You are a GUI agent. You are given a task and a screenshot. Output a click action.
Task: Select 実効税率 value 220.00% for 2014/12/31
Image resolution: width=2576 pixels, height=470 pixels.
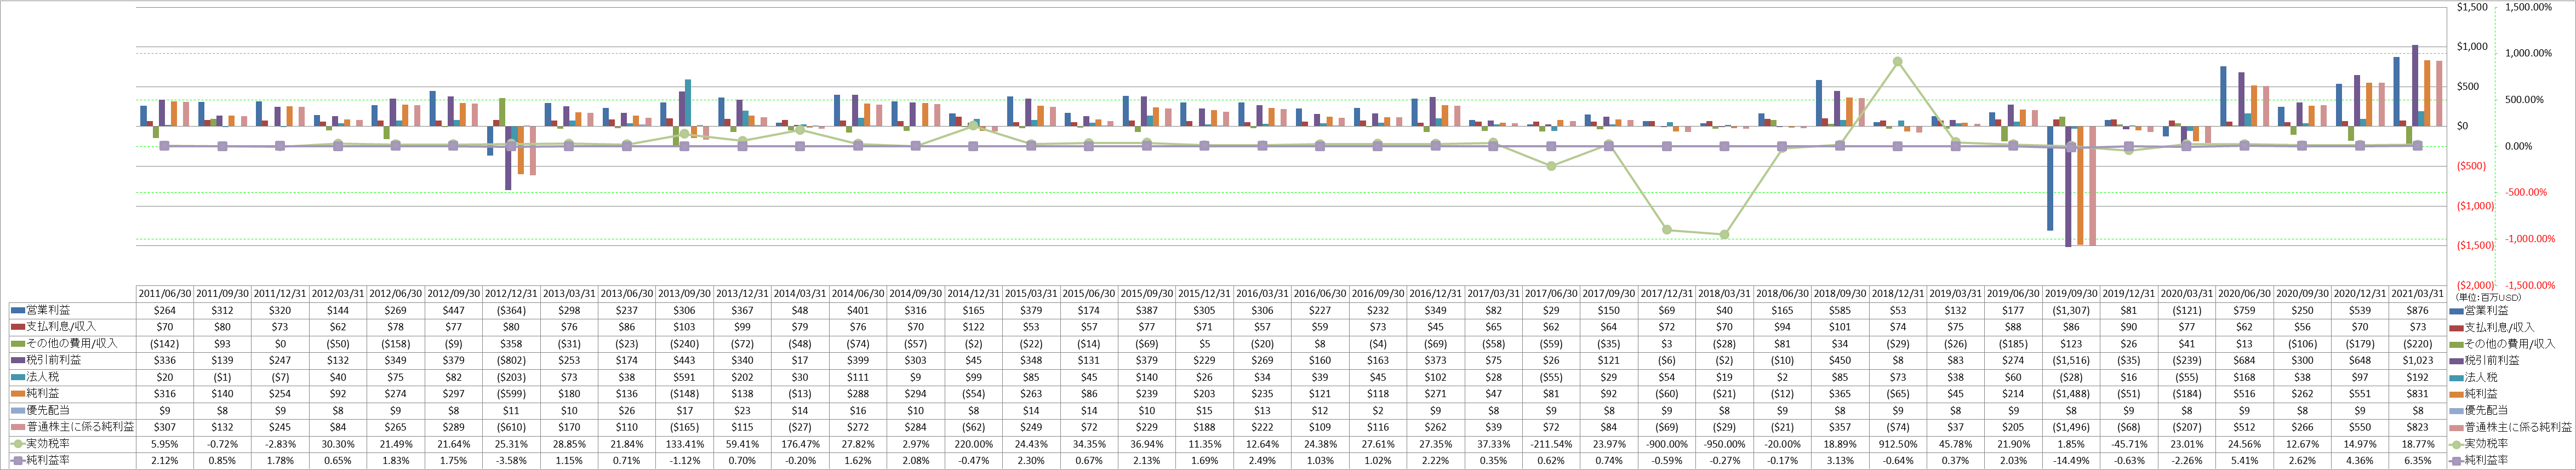coord(973,444)
